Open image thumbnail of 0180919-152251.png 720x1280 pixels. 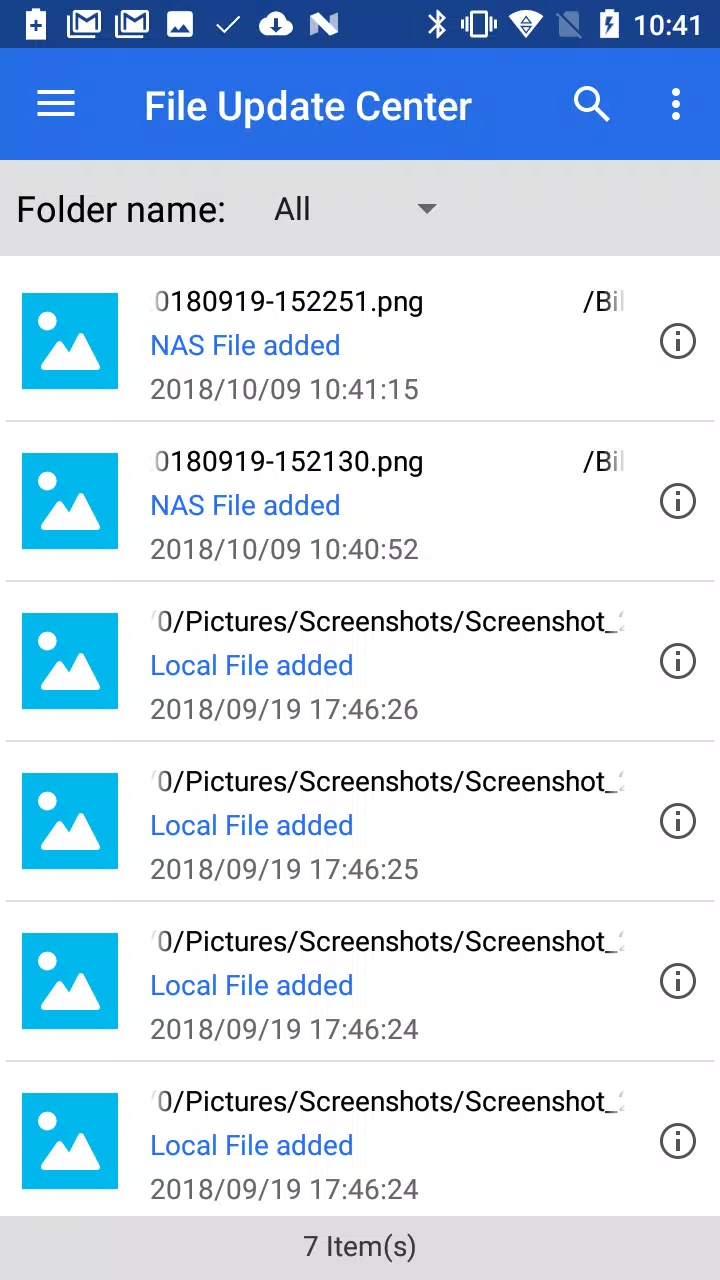pyautogui.click(x=70, y=341)
